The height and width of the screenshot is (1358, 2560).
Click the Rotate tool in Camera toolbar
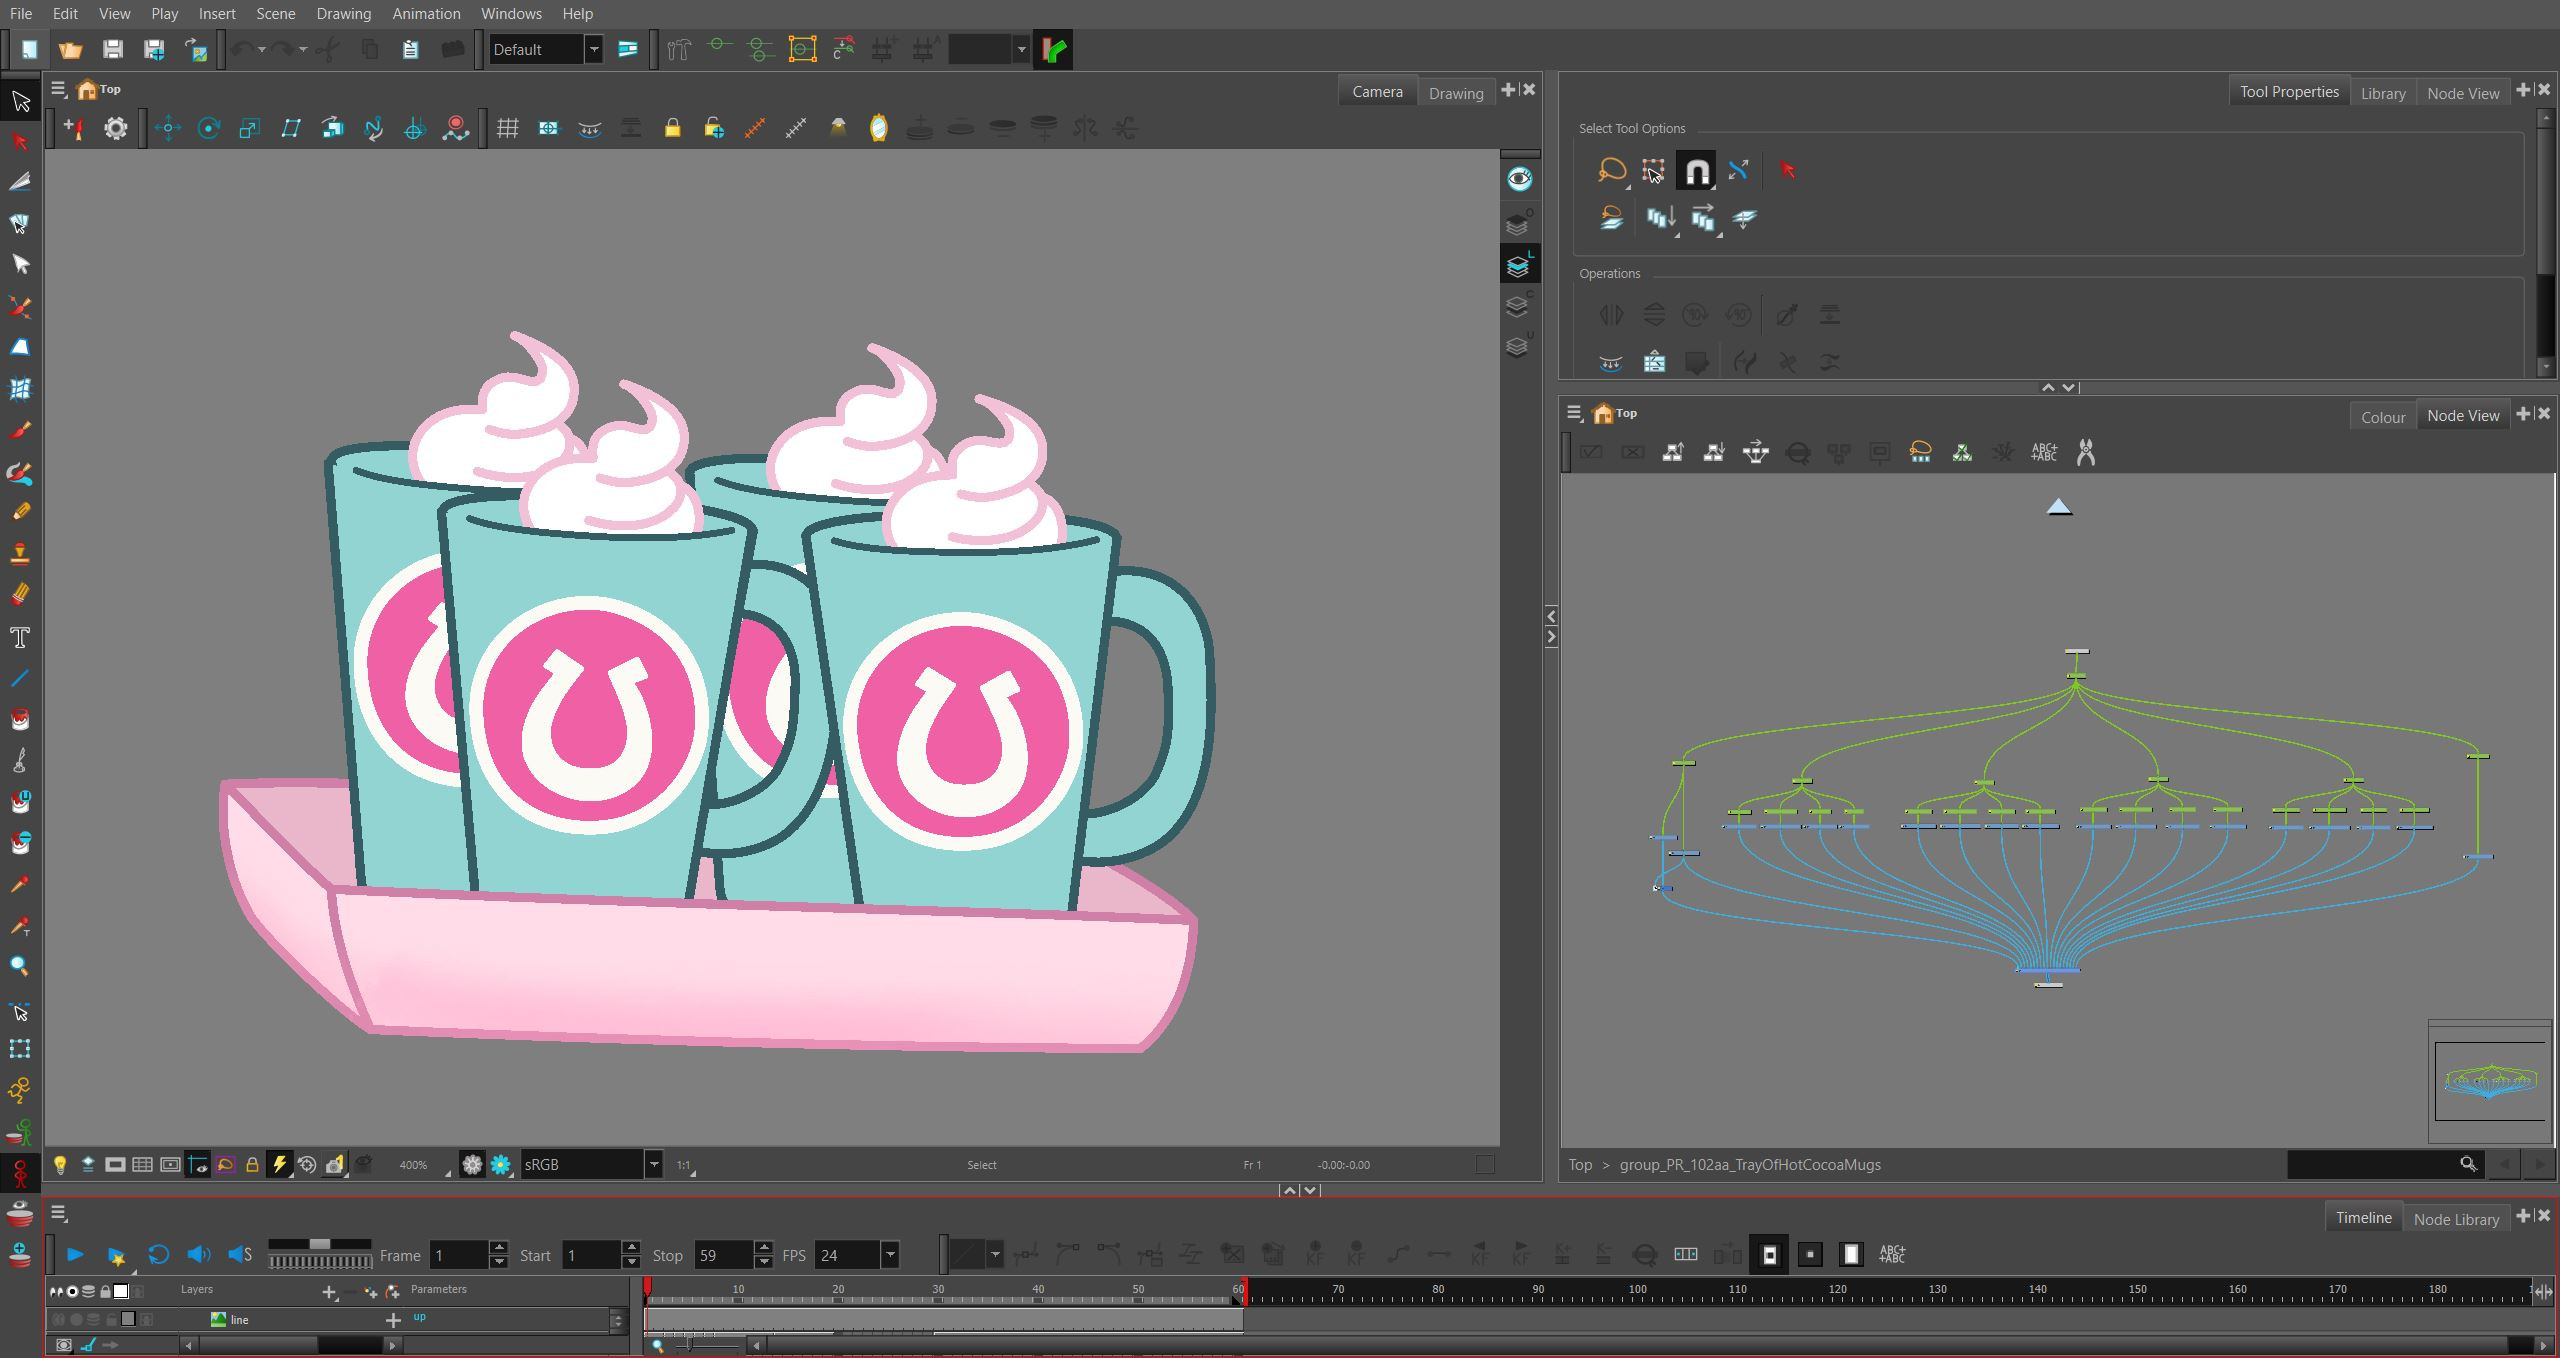click(x=209, y=128)
